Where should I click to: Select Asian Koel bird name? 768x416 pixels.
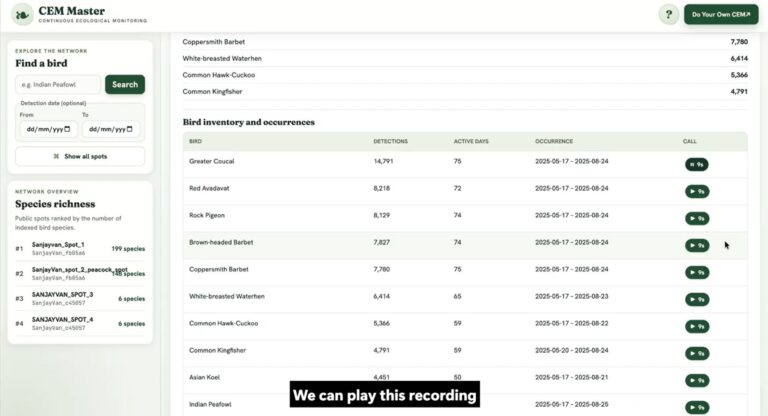204,377
